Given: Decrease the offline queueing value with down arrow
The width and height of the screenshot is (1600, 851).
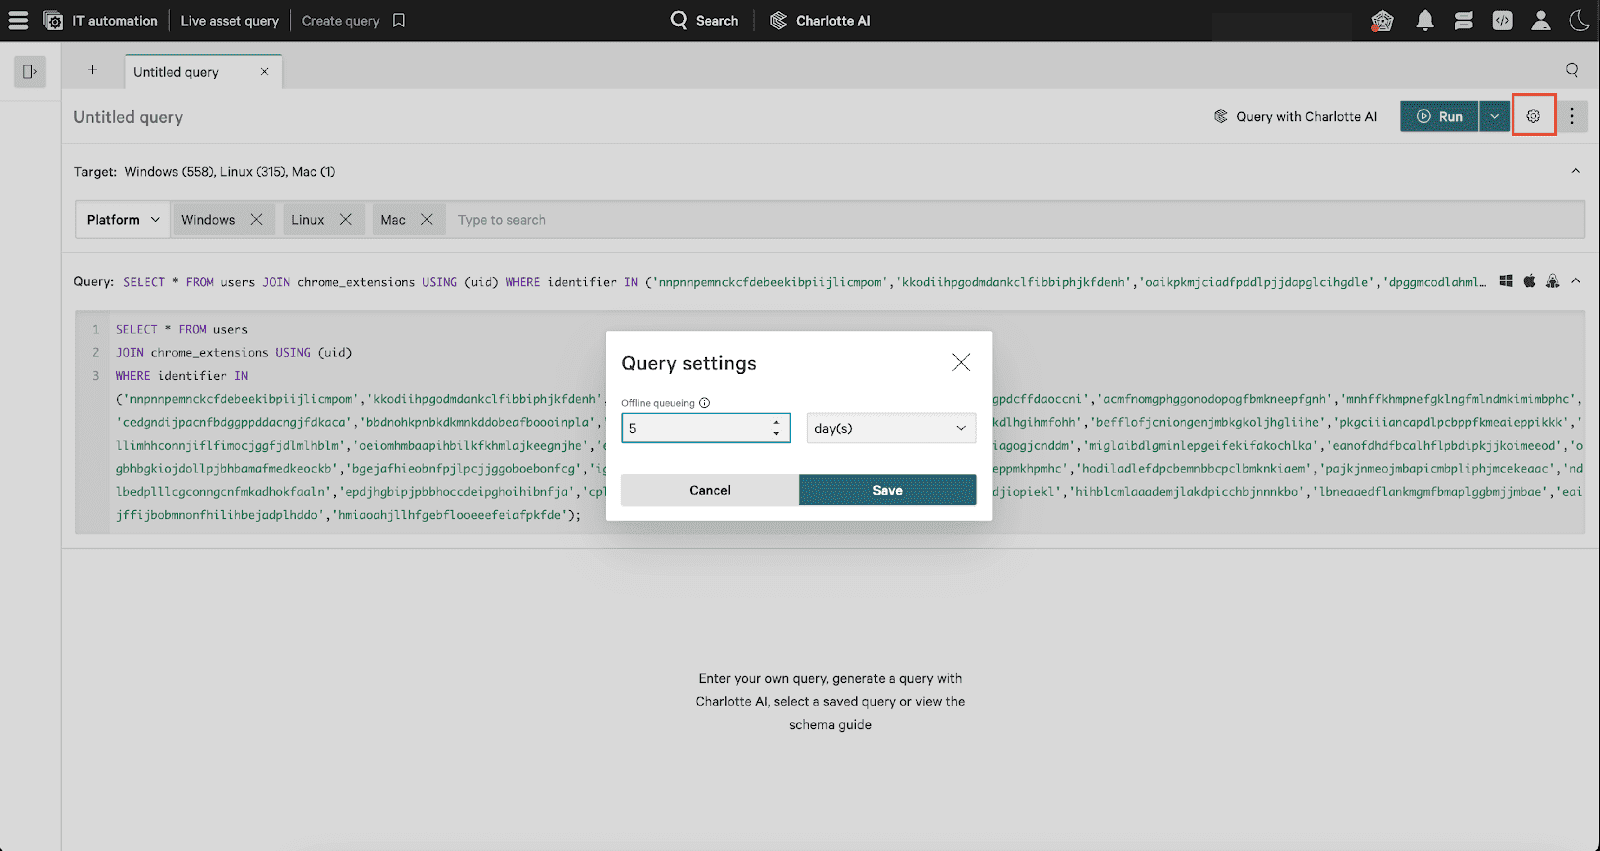Looking at the screenshot, I should 776,434.
